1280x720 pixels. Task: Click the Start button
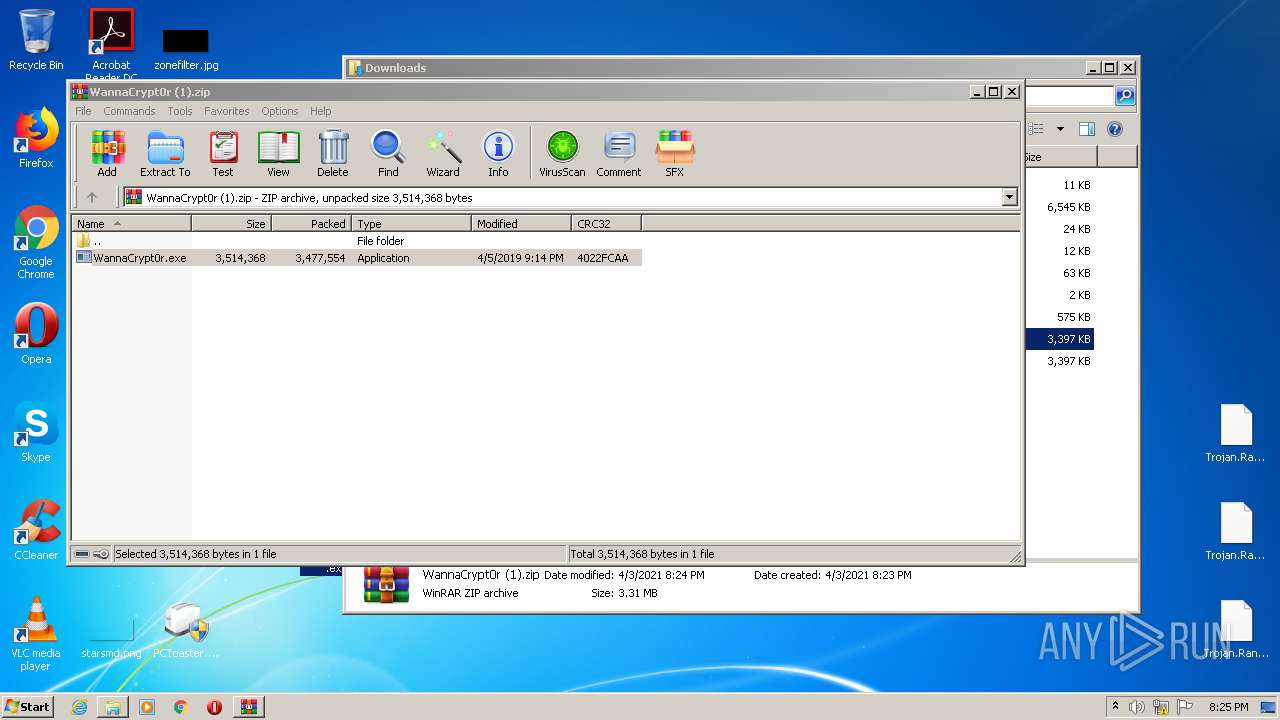(27, 706)
